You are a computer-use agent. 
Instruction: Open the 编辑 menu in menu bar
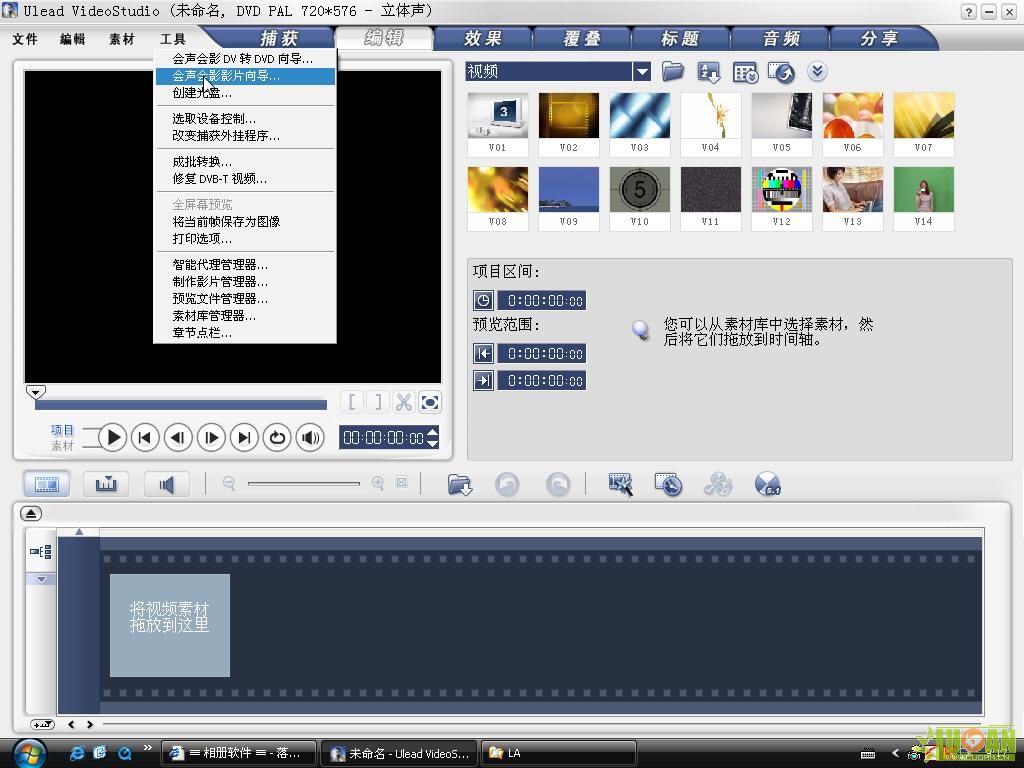(72, 39)
